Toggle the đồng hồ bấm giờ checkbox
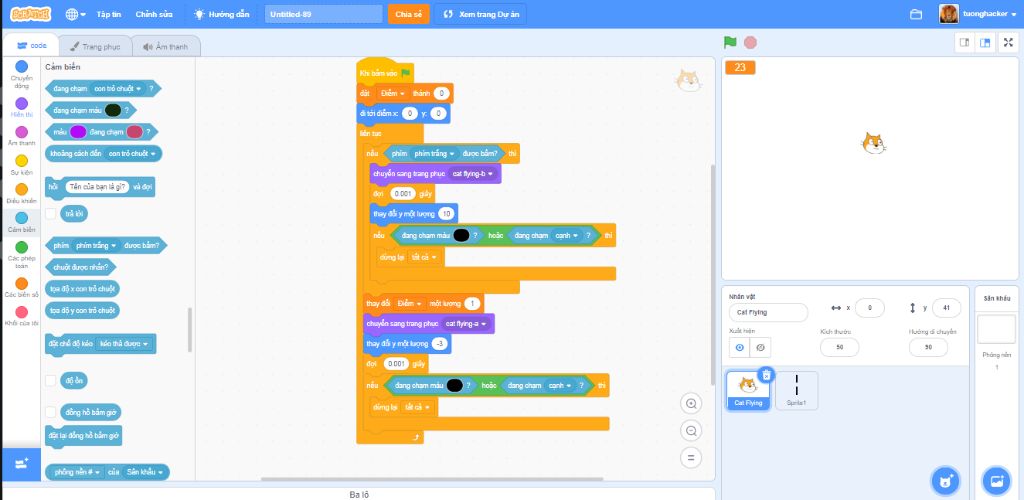 (50, 412)
